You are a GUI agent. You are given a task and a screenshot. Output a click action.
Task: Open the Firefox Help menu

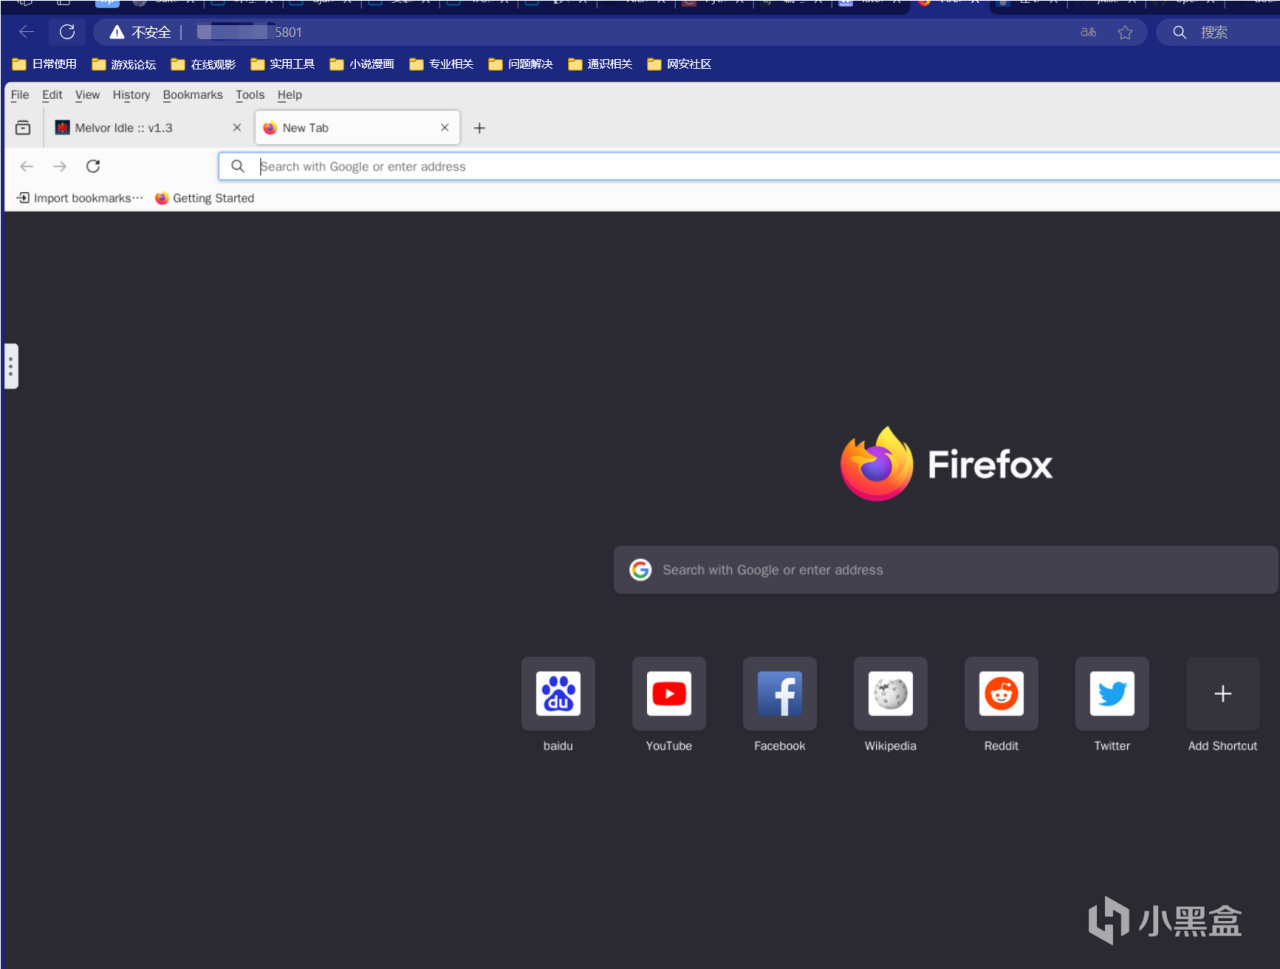pos(290,95)
